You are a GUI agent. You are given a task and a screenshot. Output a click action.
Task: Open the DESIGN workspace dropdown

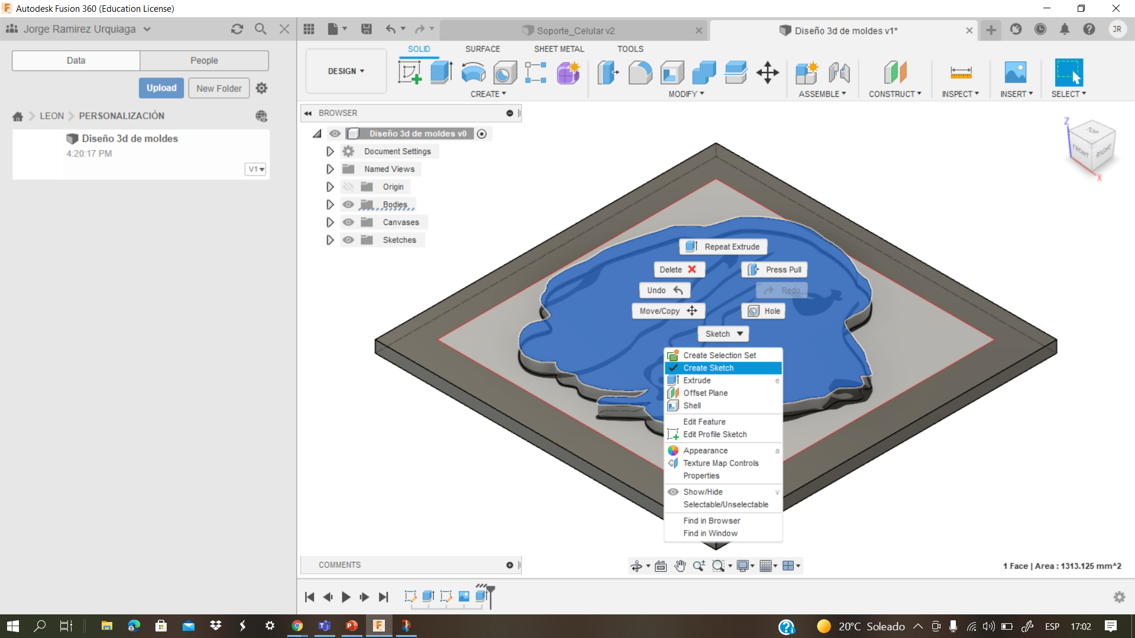346,72
